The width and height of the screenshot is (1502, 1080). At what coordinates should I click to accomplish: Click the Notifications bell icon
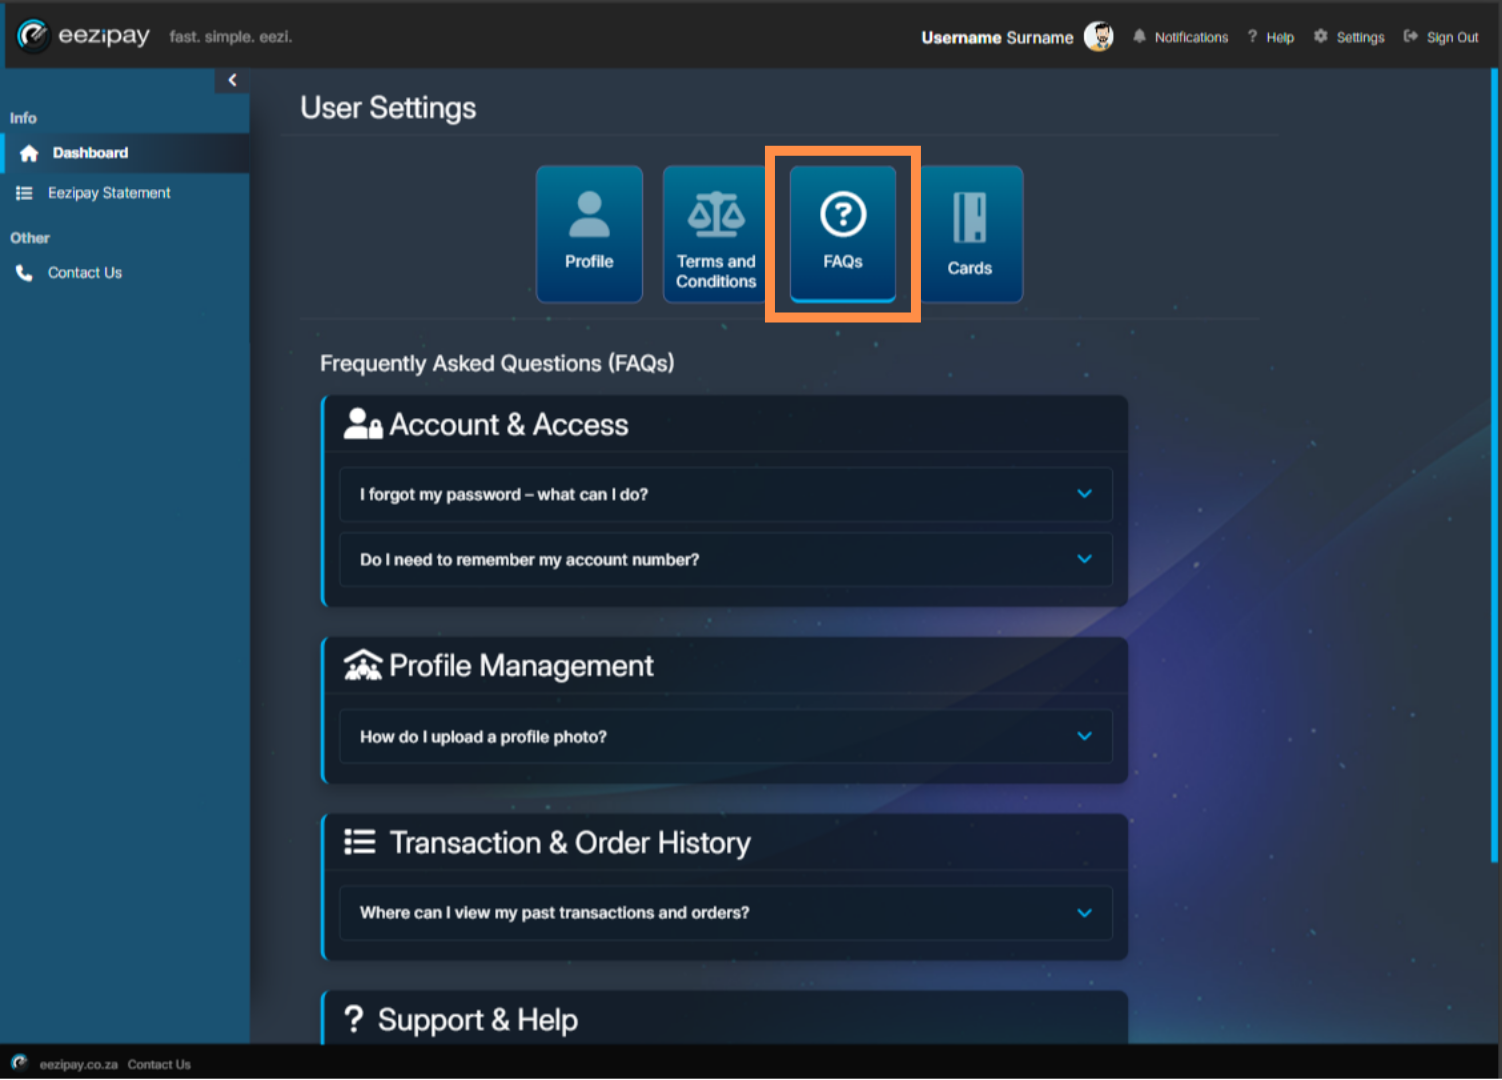point(1139,37)
